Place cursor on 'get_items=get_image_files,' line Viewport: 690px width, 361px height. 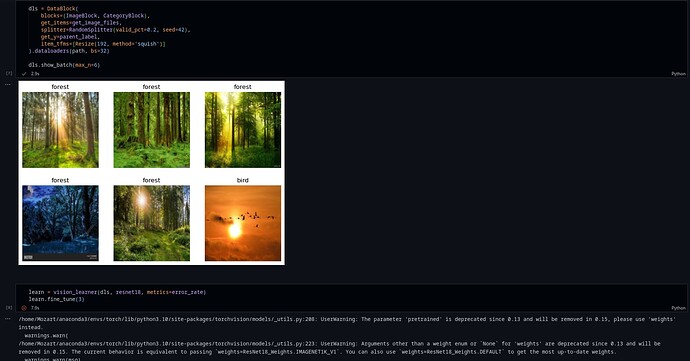point(81,22)
